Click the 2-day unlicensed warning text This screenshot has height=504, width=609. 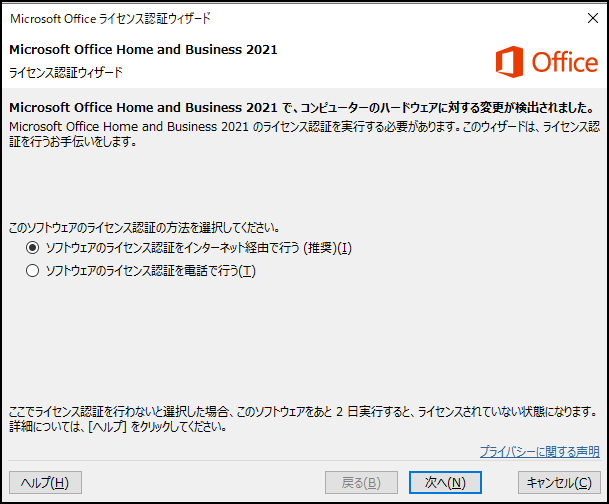pos(302,412)
